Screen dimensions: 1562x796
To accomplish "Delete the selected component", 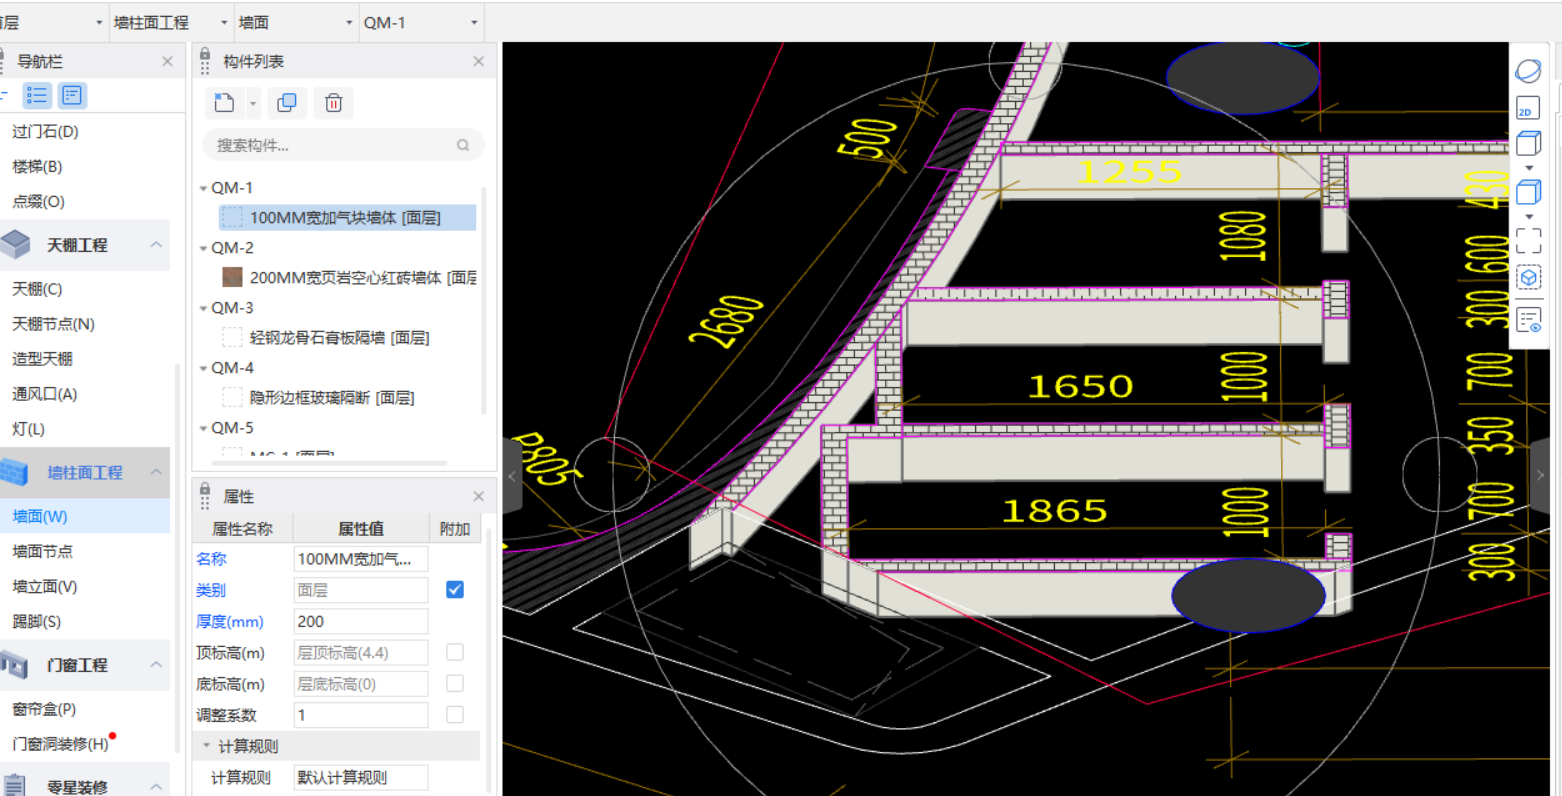I will 334,103.
